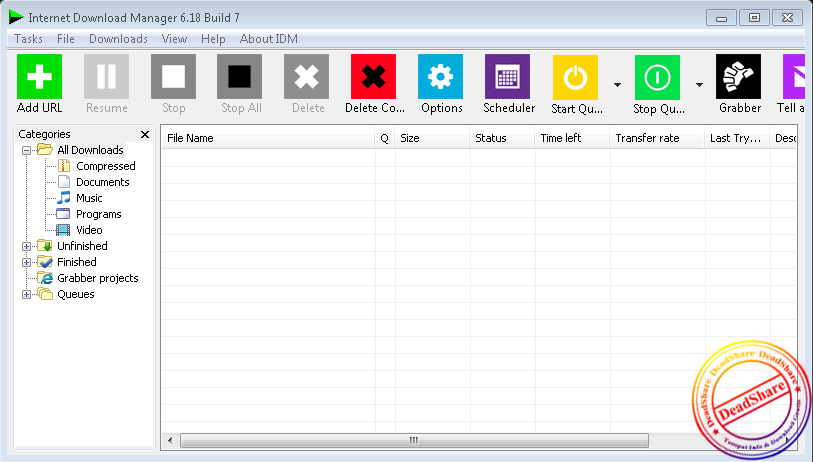This screenshot has height=462, width=813.
Task: Launch the Grabber fist icon
Action: coord(738,77)
